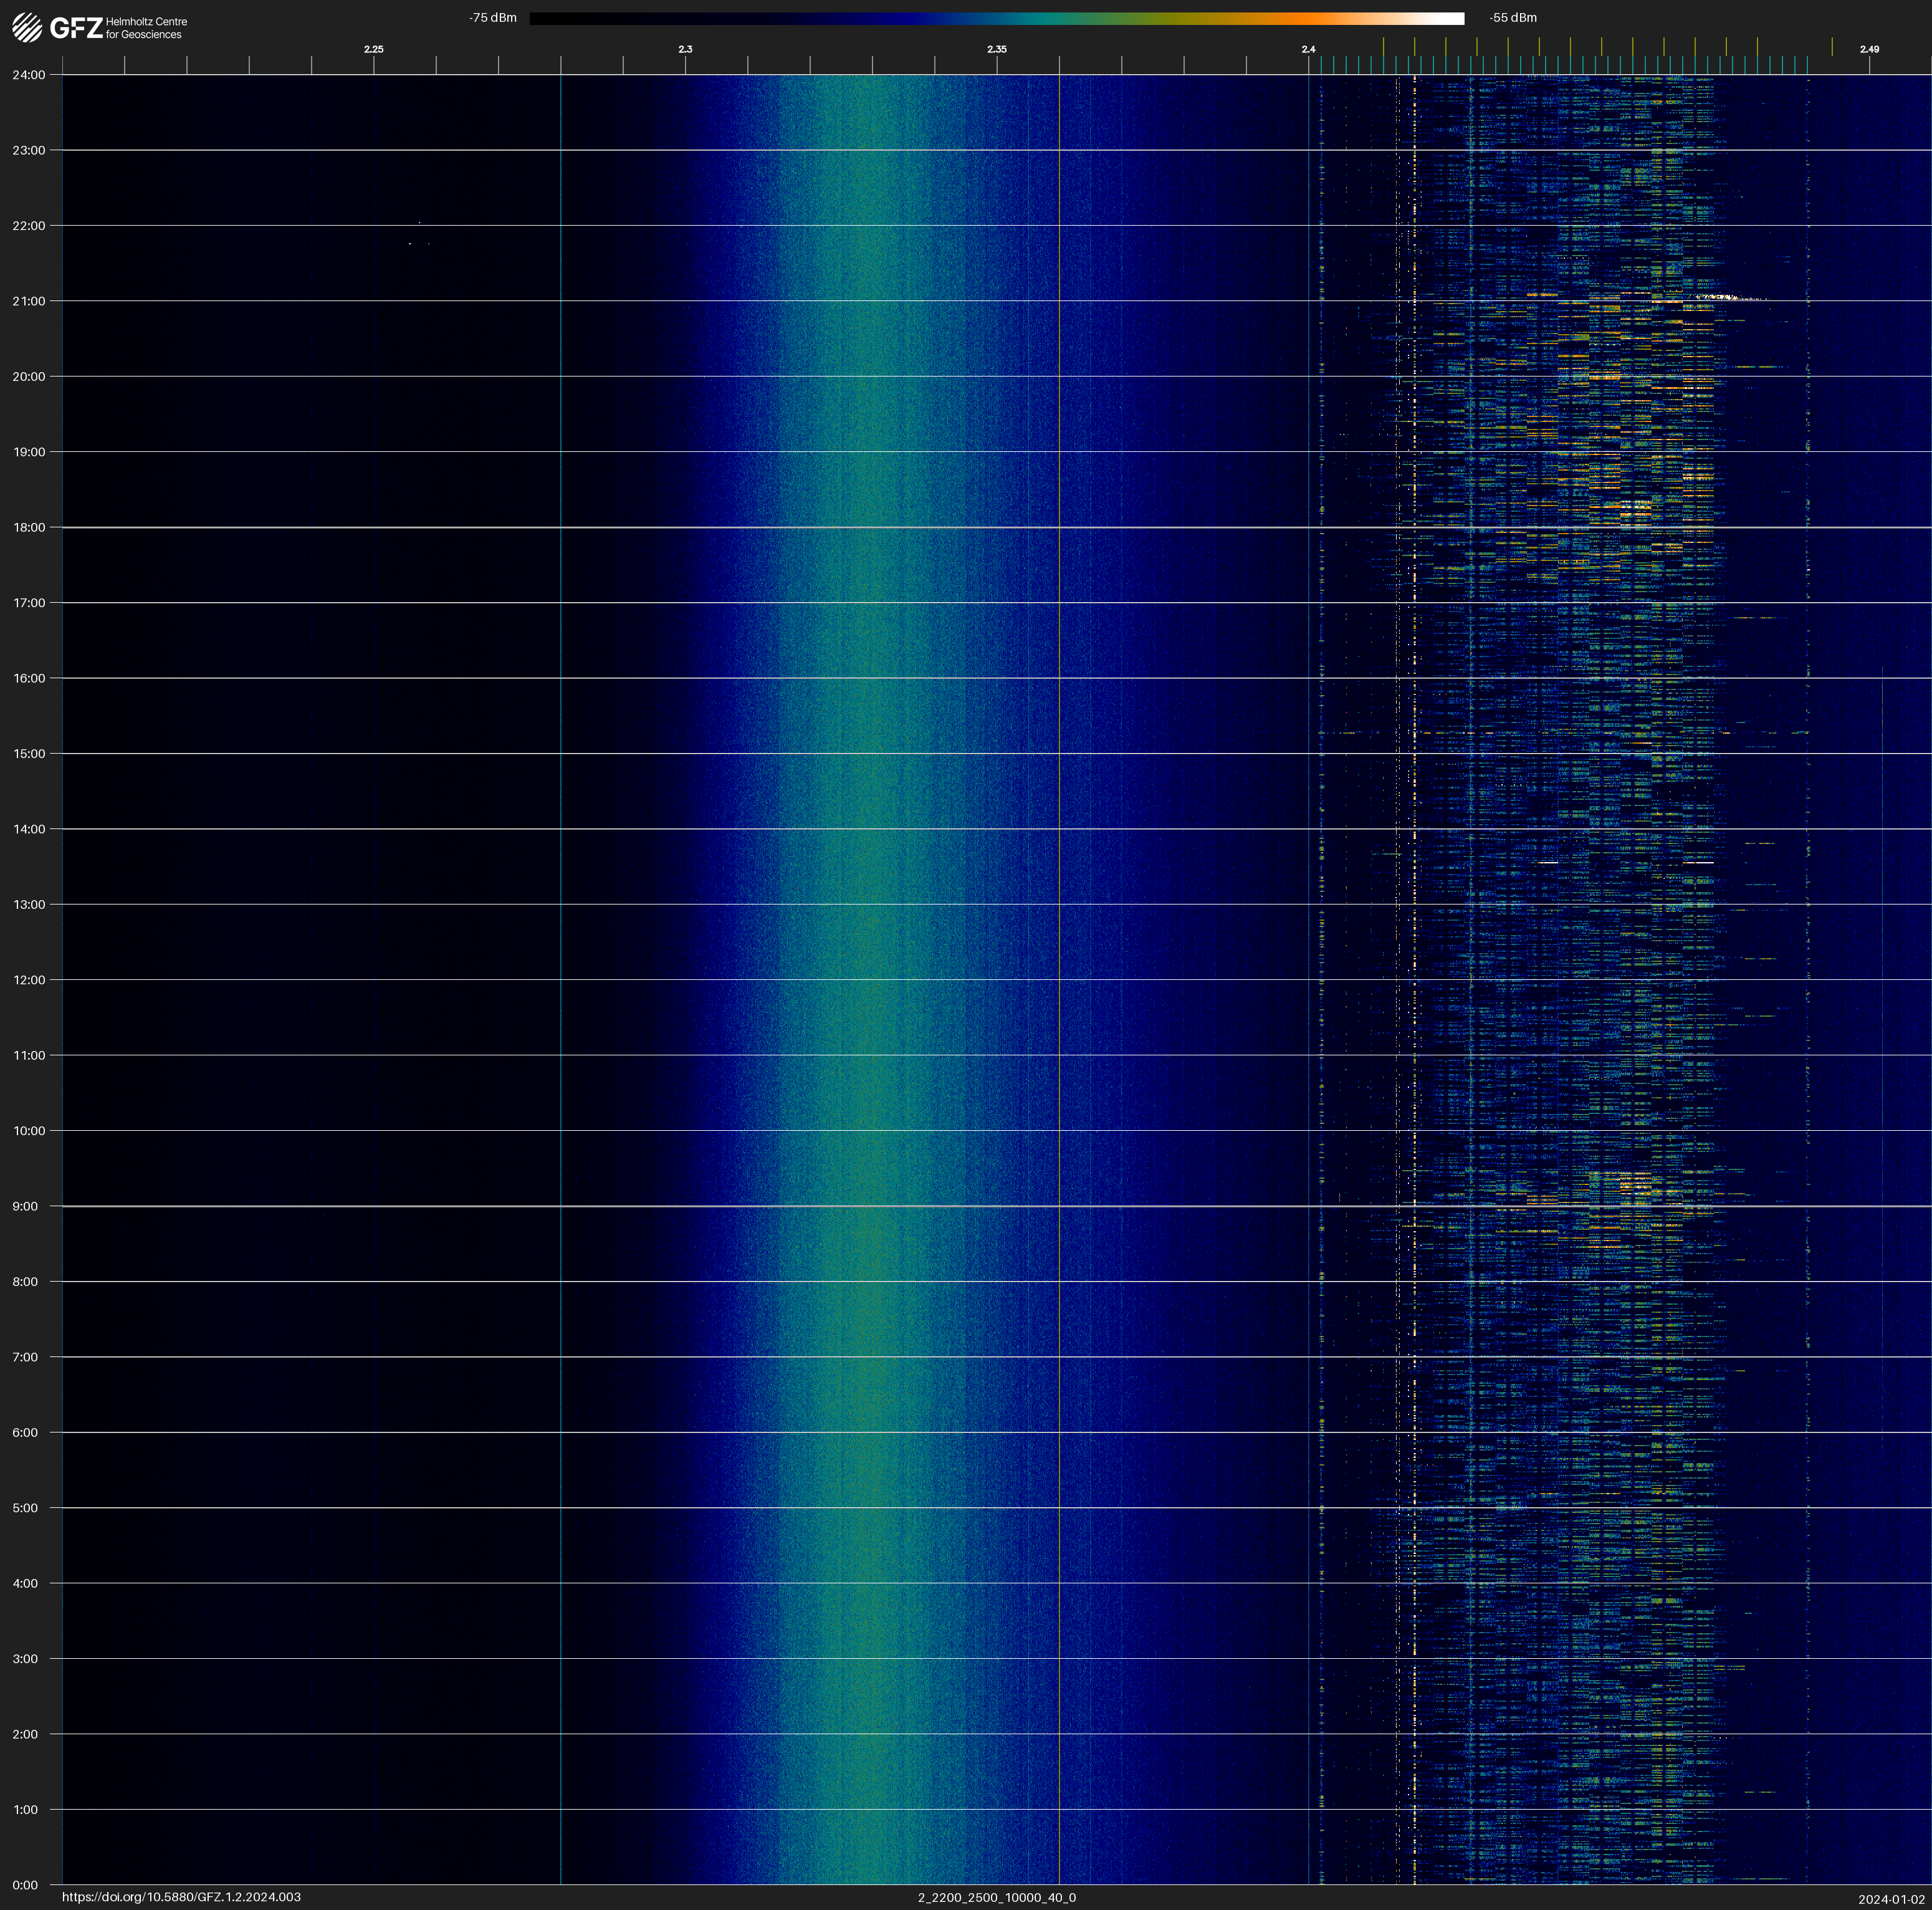Screen dimensions: 1932x1910
Task: Click the -75 dBm scale label
Action: [493, 18]
